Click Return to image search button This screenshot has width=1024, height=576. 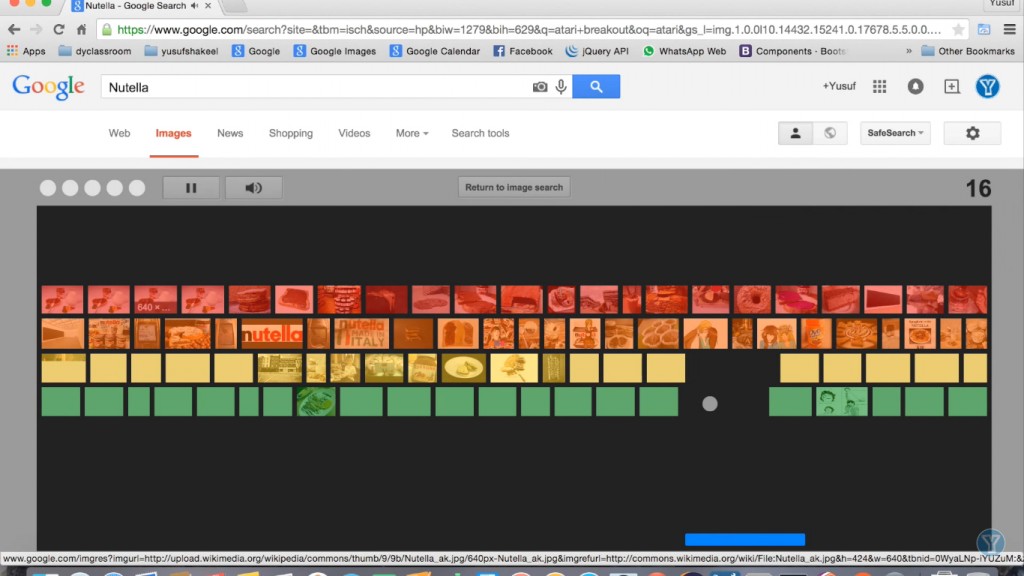(514, 187)
